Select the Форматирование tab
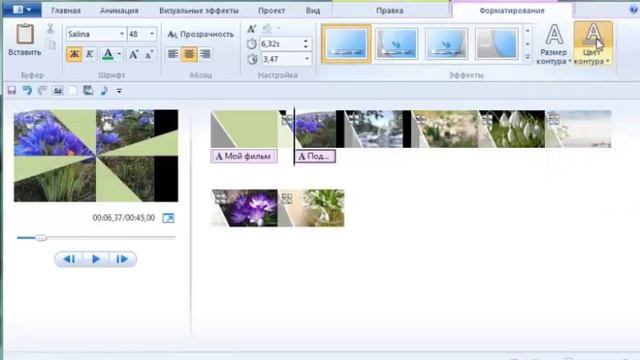The image size is (640, 360). pos(512,11)
